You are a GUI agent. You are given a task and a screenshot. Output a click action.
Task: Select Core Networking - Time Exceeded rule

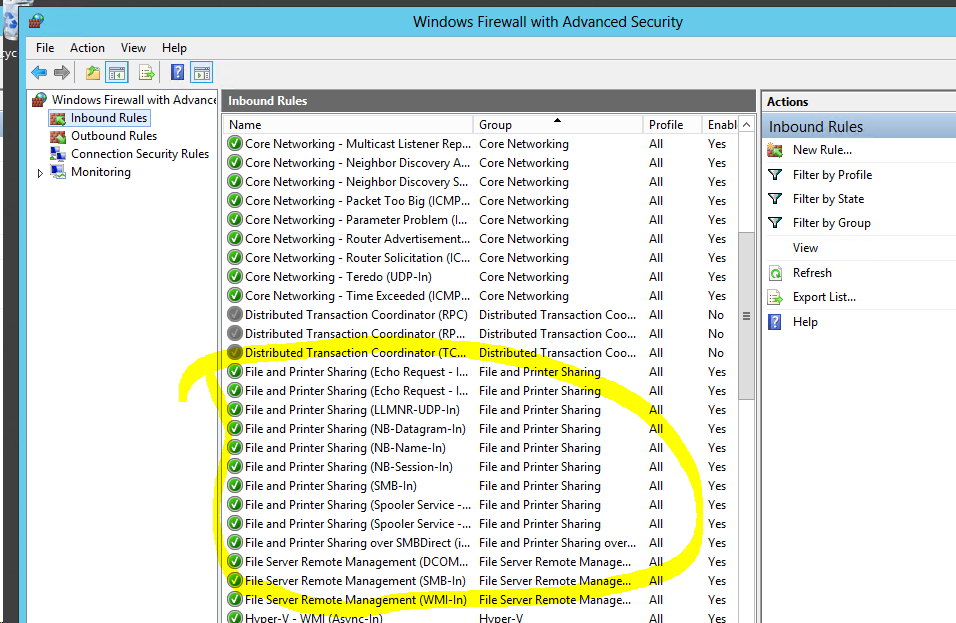point(482,296)
